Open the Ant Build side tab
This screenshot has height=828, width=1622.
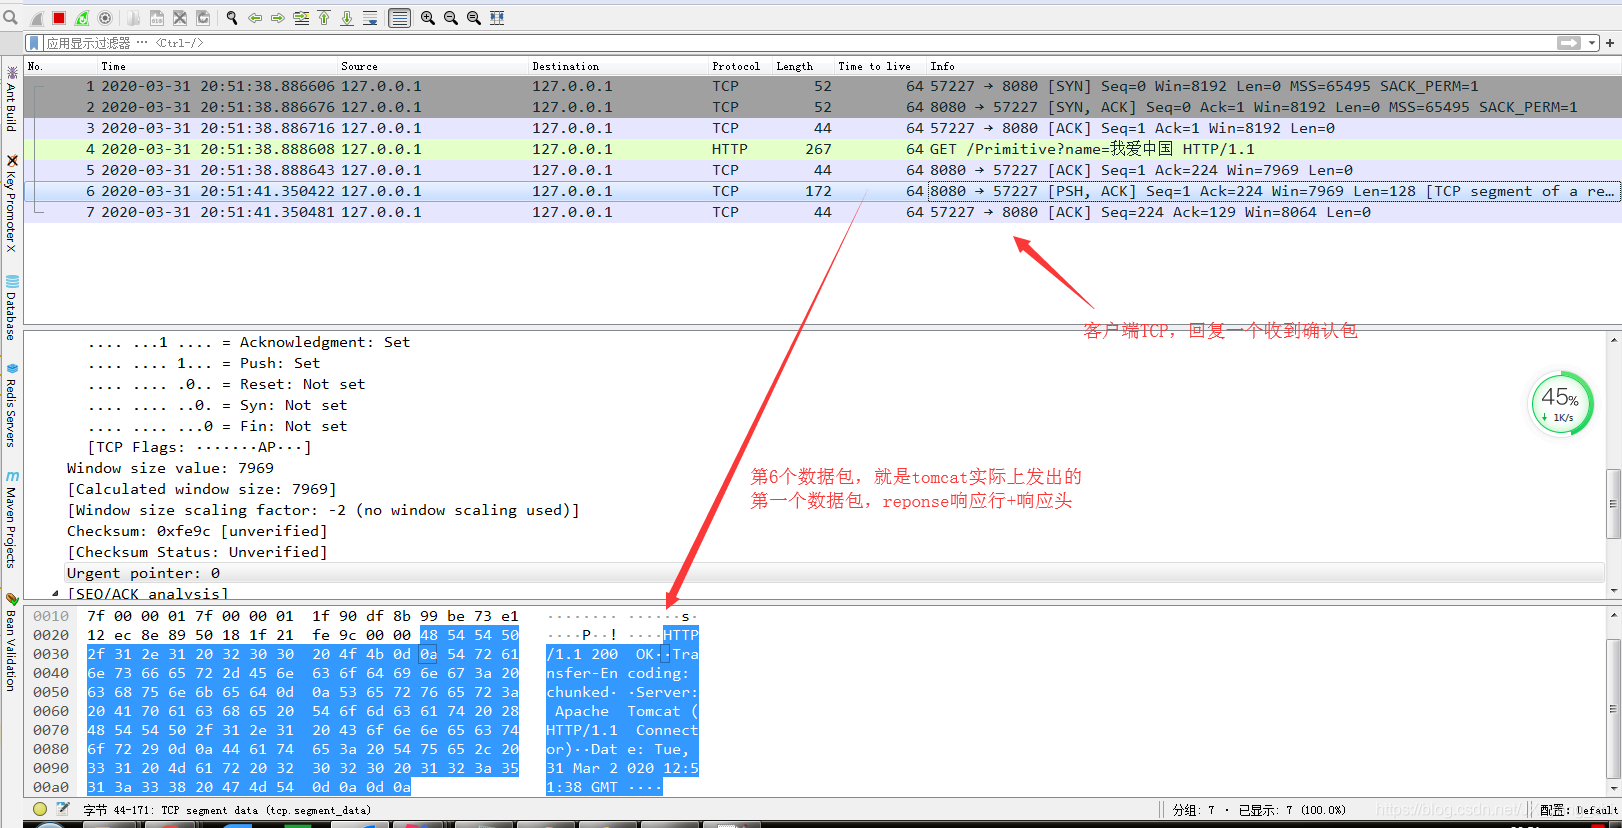point(11,99)
